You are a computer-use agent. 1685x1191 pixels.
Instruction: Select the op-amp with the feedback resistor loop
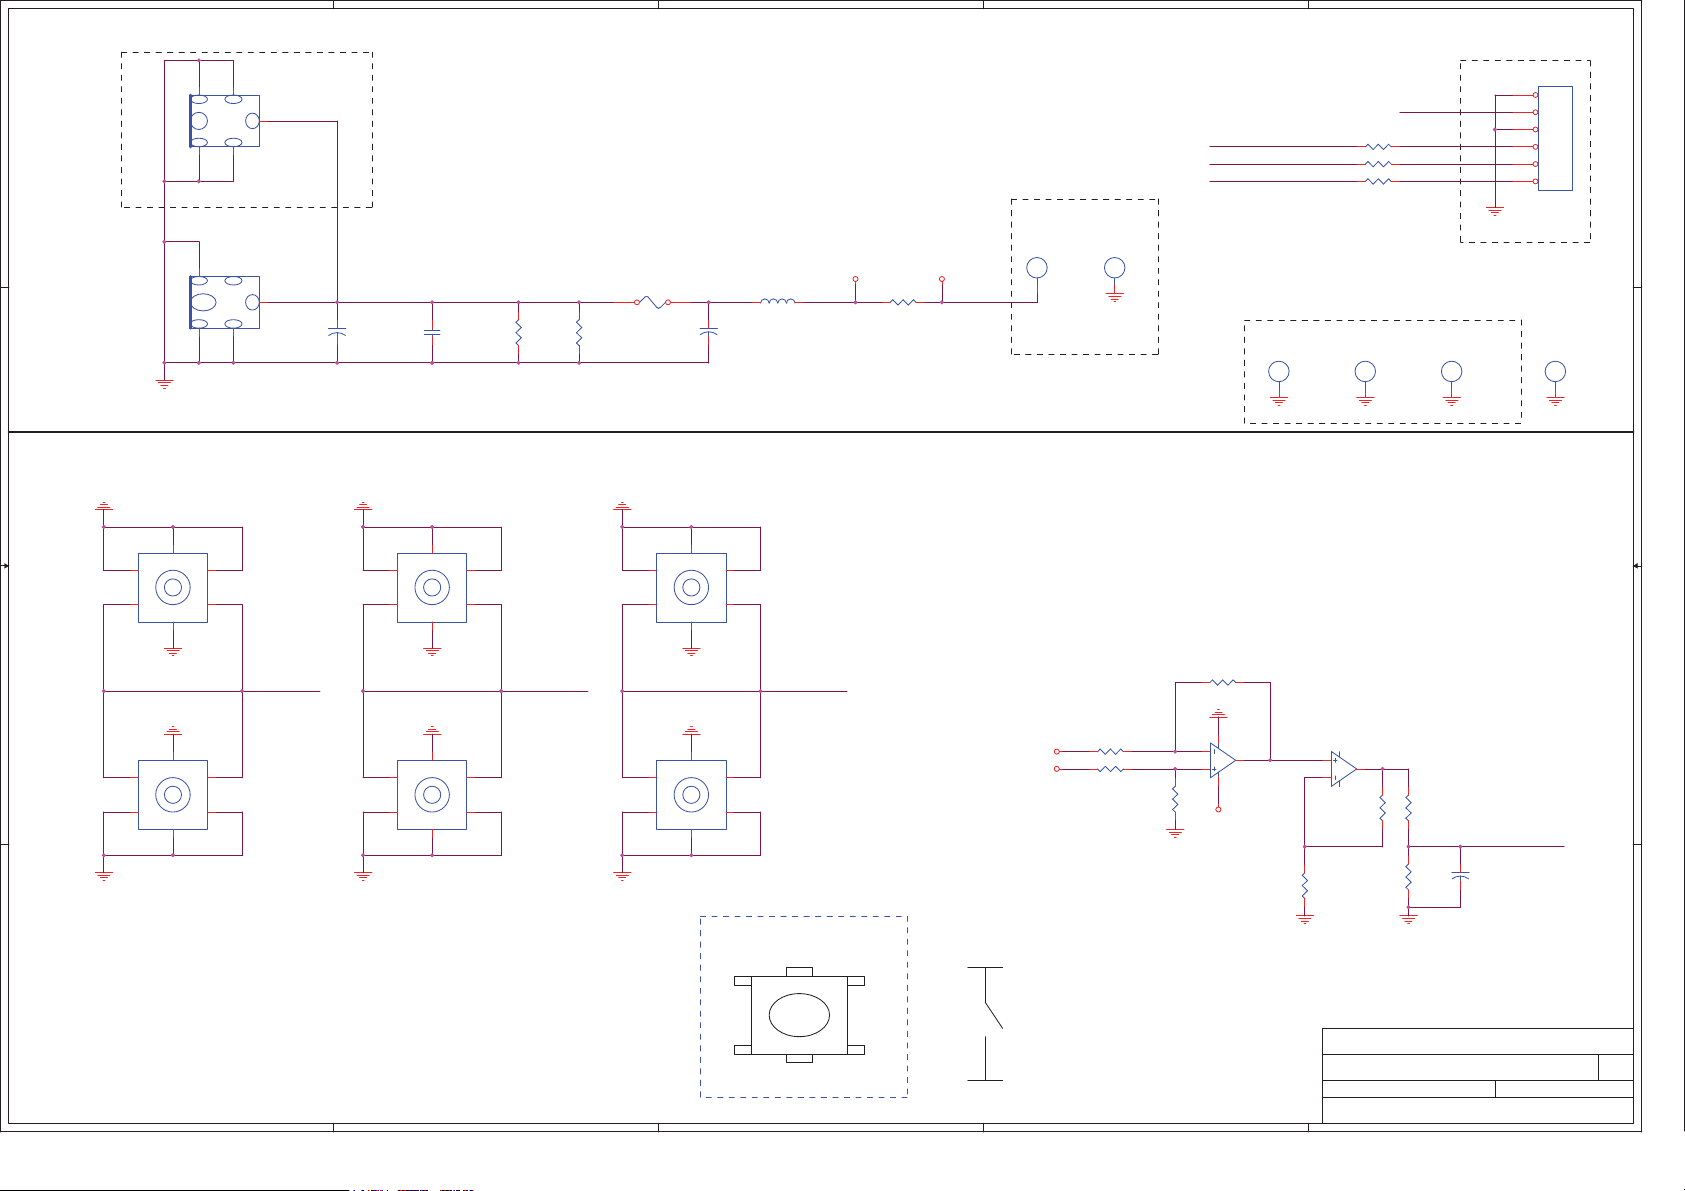point(1223,760)
